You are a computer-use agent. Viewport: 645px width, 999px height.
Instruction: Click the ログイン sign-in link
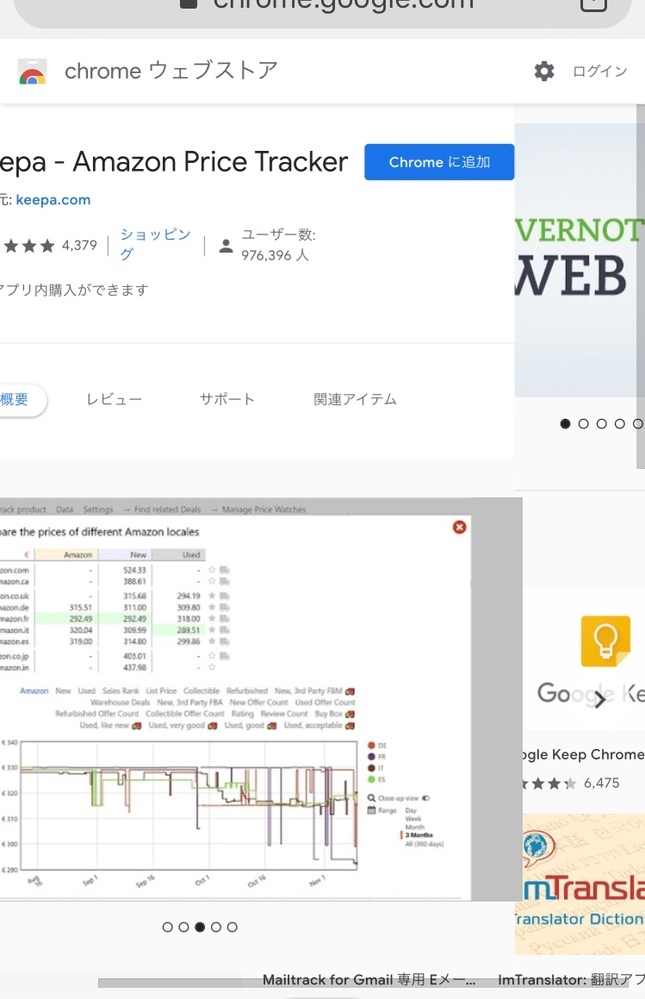click(x=599, y=71)
